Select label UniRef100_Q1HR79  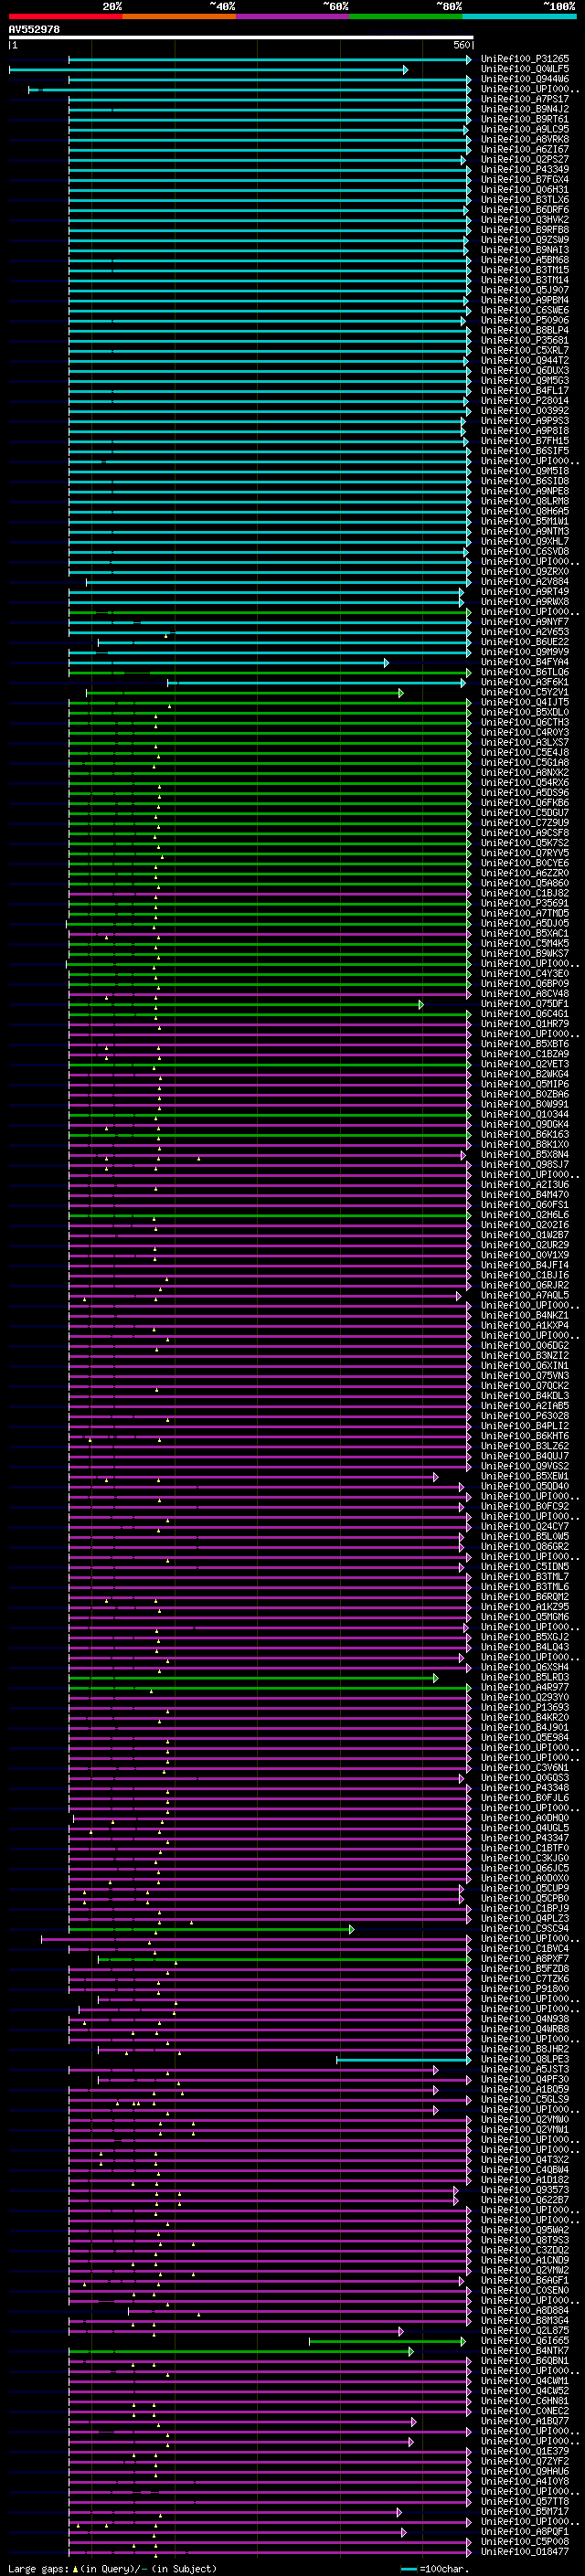tap(525, 1024)
